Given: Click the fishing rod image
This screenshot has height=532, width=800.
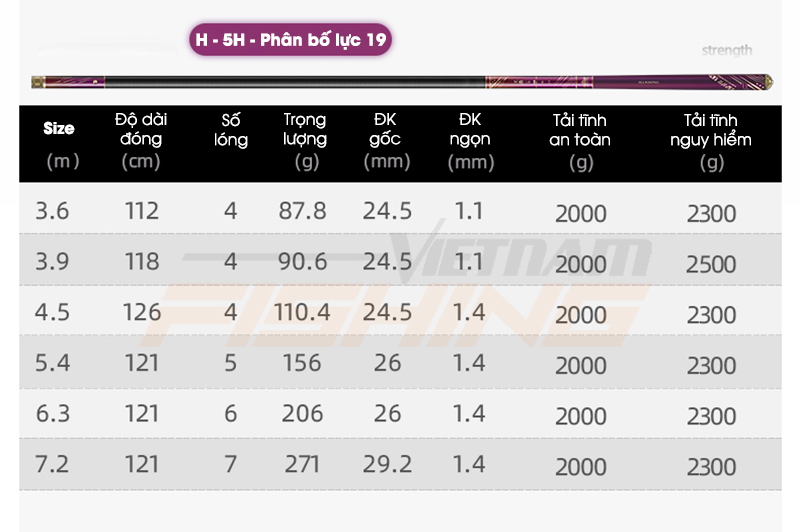Looking at the screenshot, I should (402, 82).
